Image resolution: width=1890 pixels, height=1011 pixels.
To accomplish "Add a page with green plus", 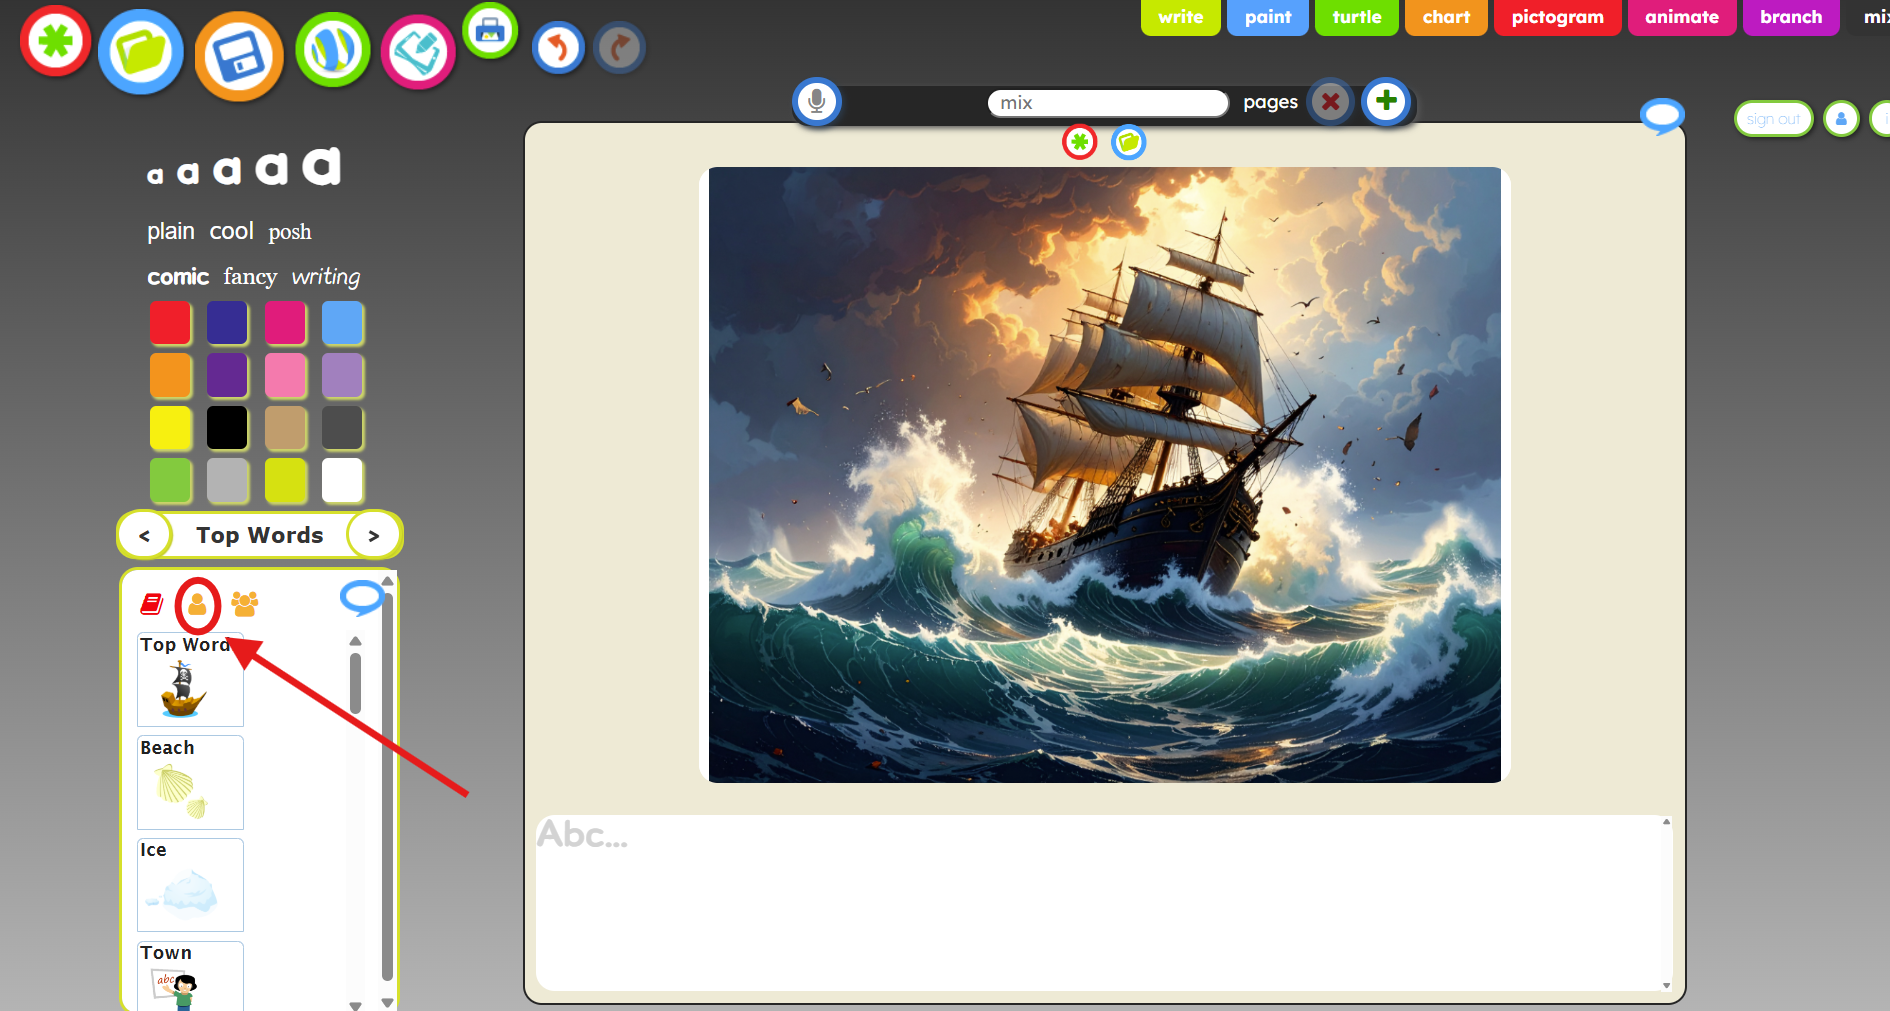I will point(1386,101).
